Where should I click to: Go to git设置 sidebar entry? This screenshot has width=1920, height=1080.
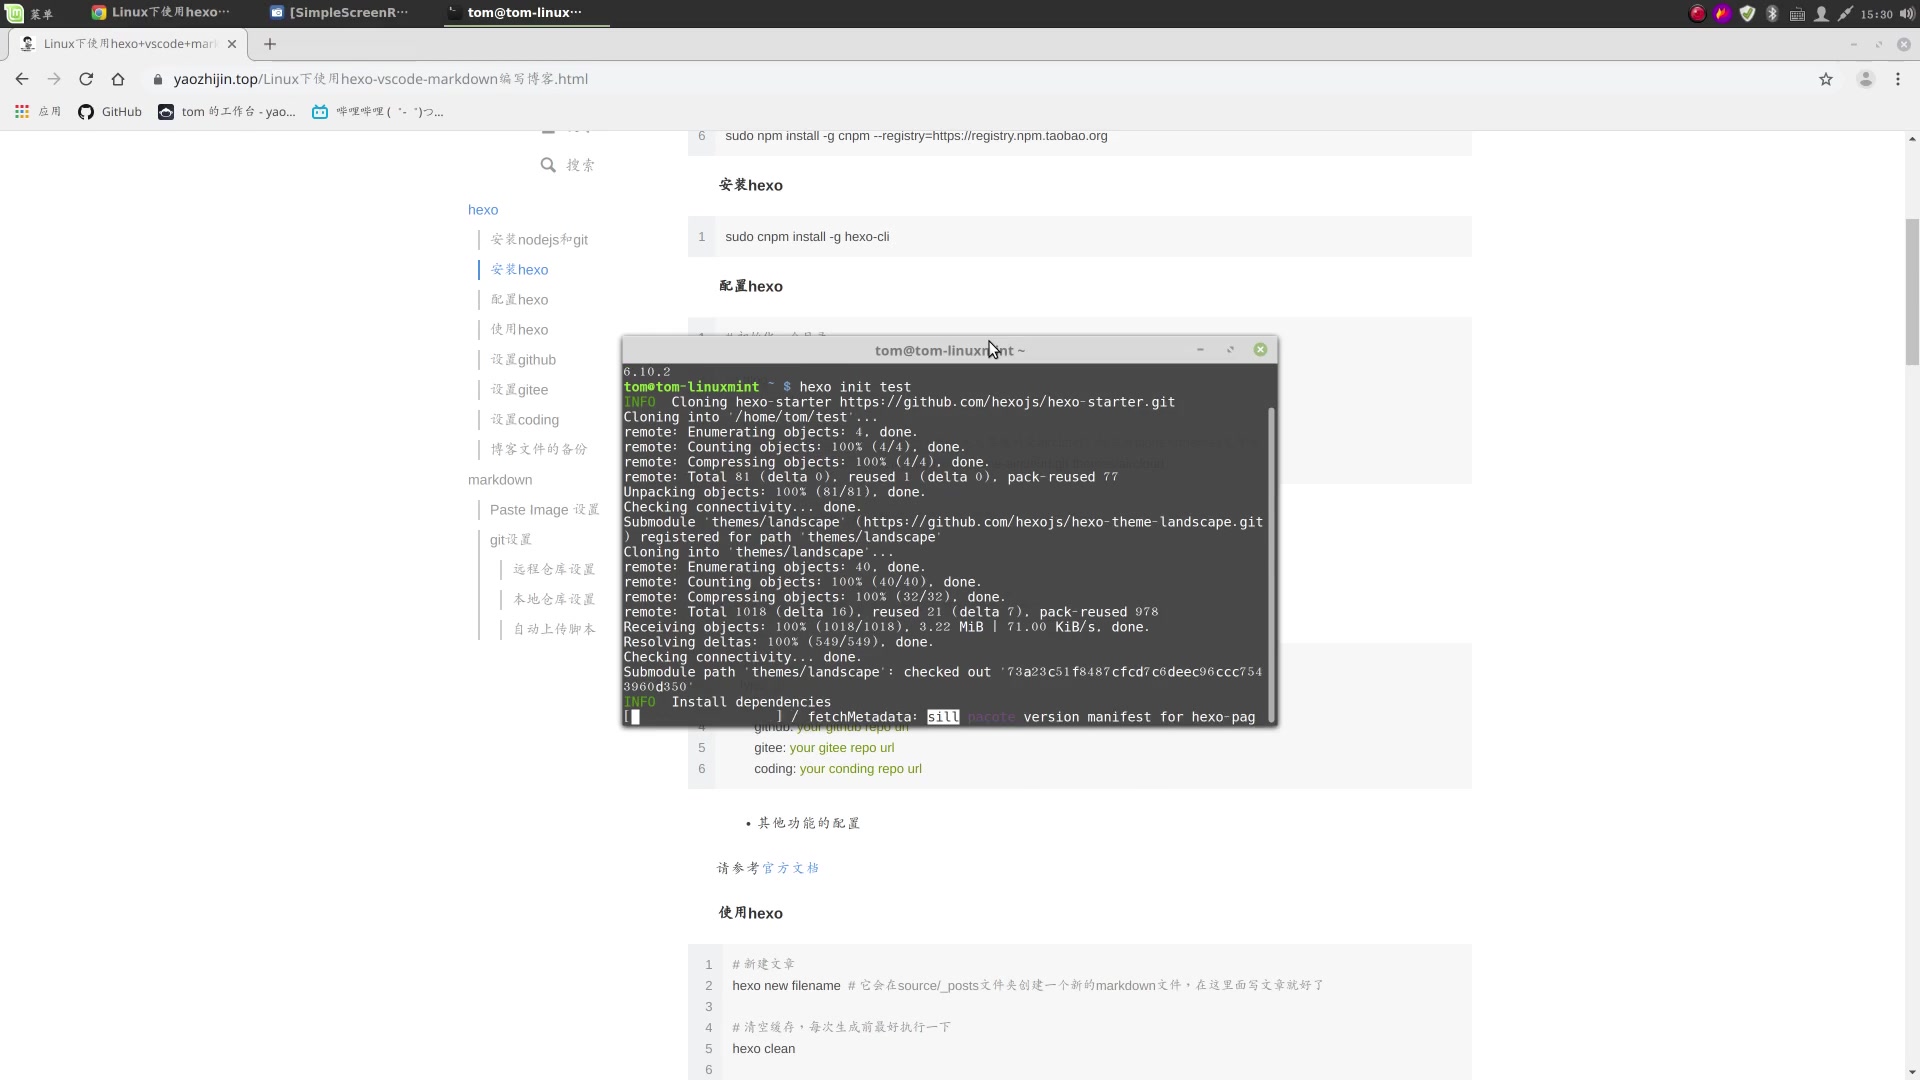click(x=511, y=540)
